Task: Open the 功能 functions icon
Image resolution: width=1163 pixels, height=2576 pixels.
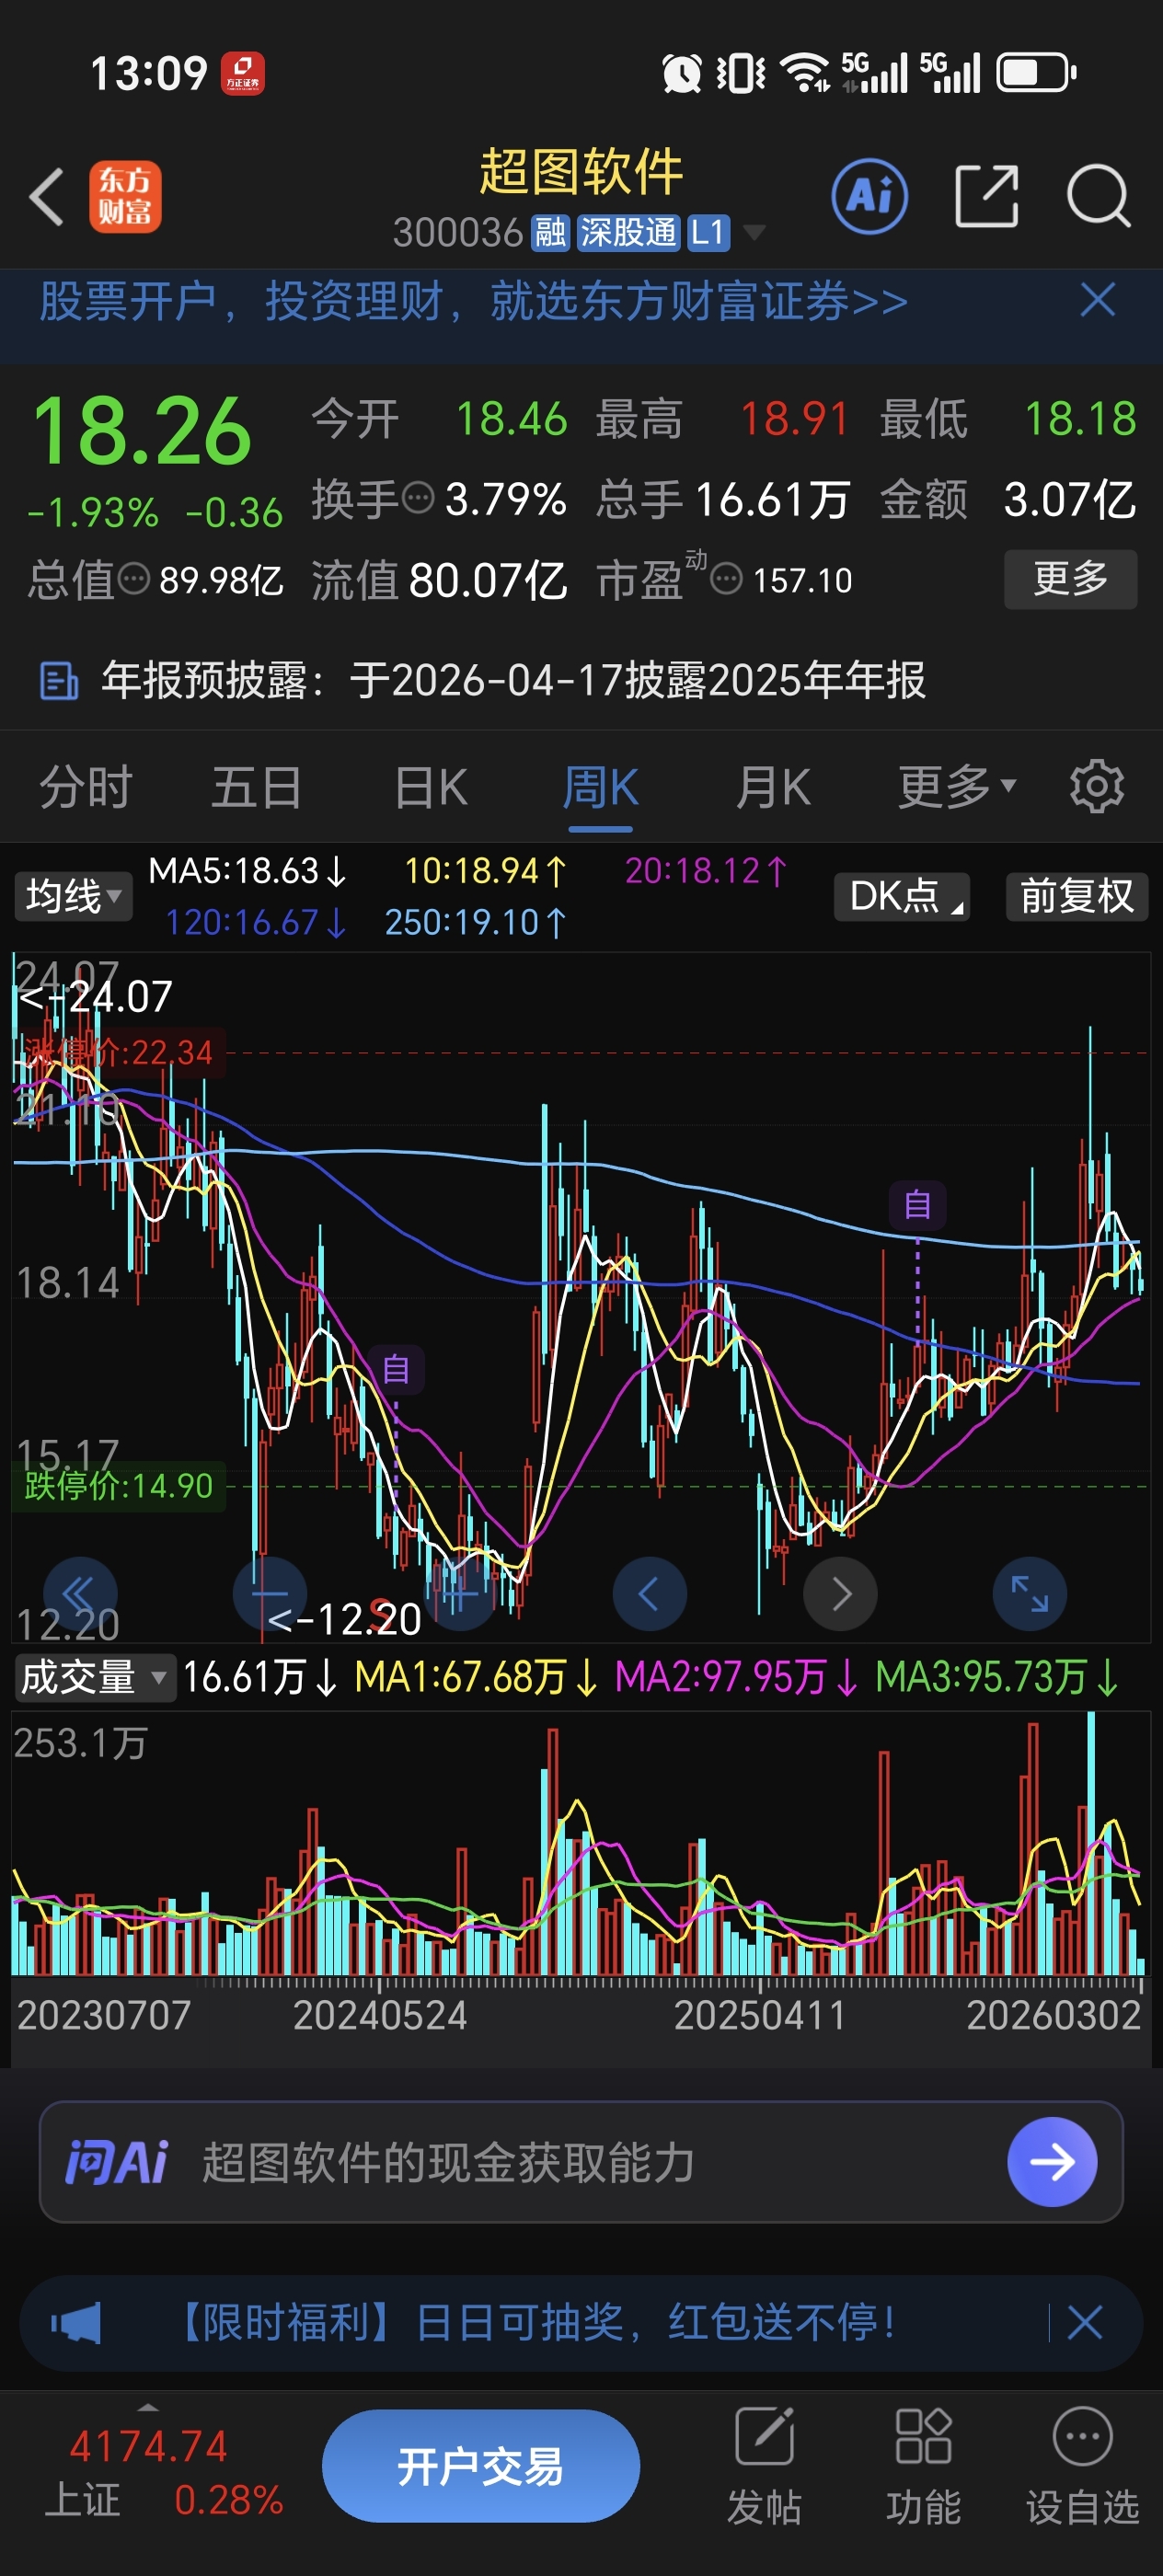Action: (923, 2466)
